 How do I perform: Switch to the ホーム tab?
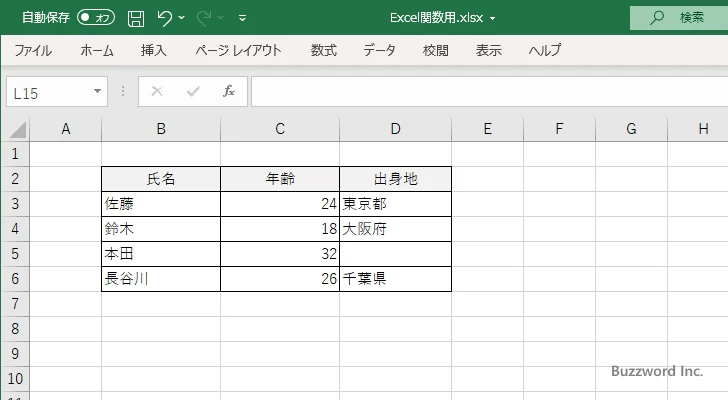coord(97,50)
